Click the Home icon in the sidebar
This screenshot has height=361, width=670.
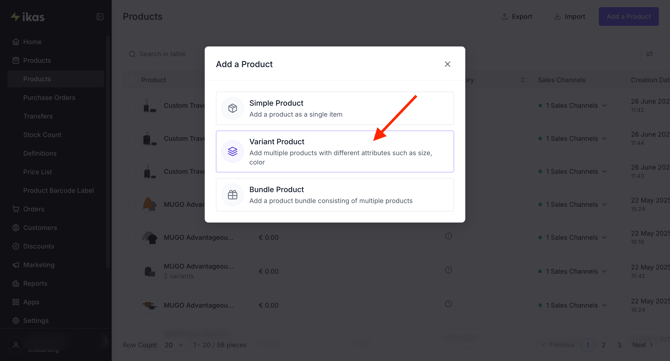pos(16,42)
